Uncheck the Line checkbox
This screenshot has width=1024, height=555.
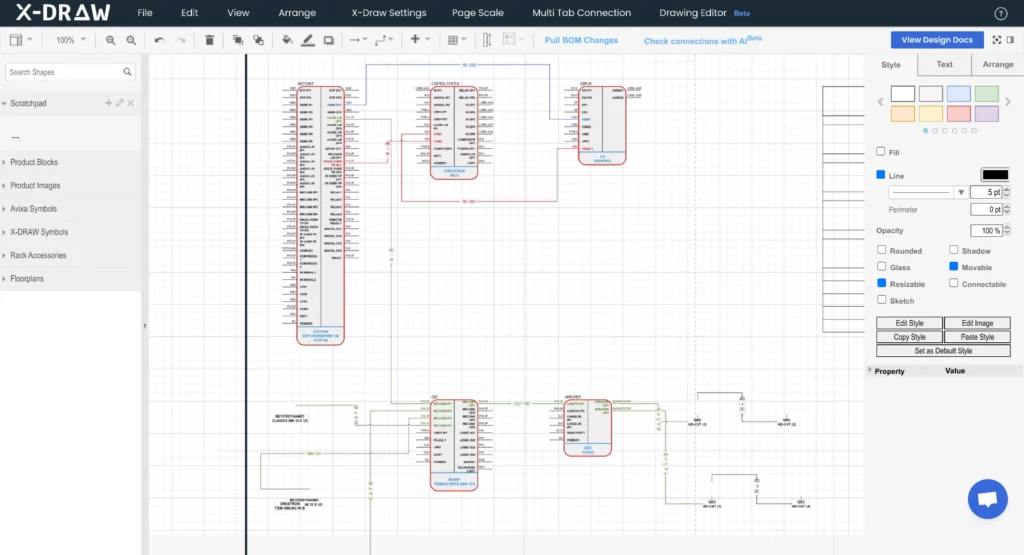pos(881,175)
